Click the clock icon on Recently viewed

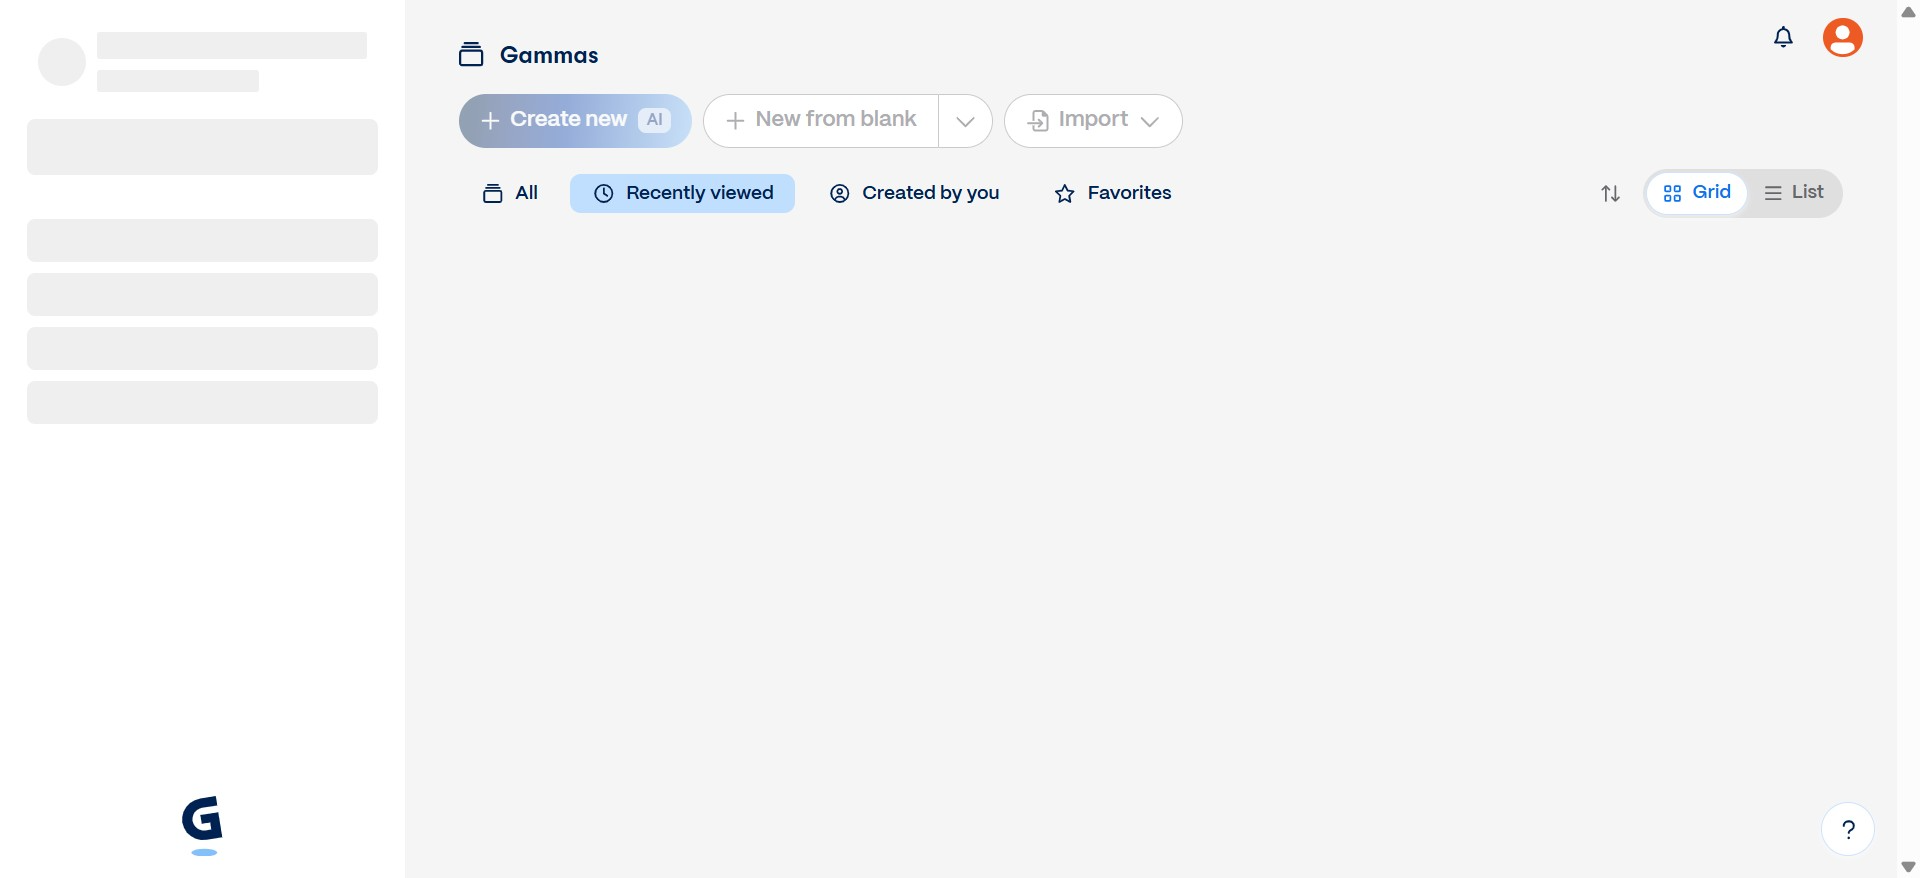604,194
